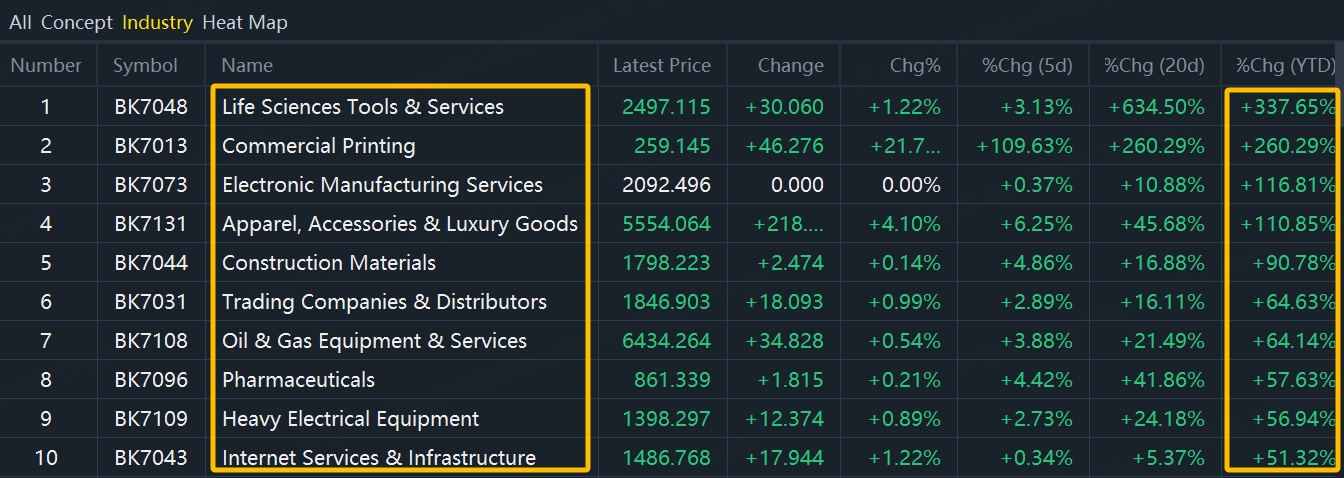Select the Industry tab
1344x478 pixels.
pos(157,22)
